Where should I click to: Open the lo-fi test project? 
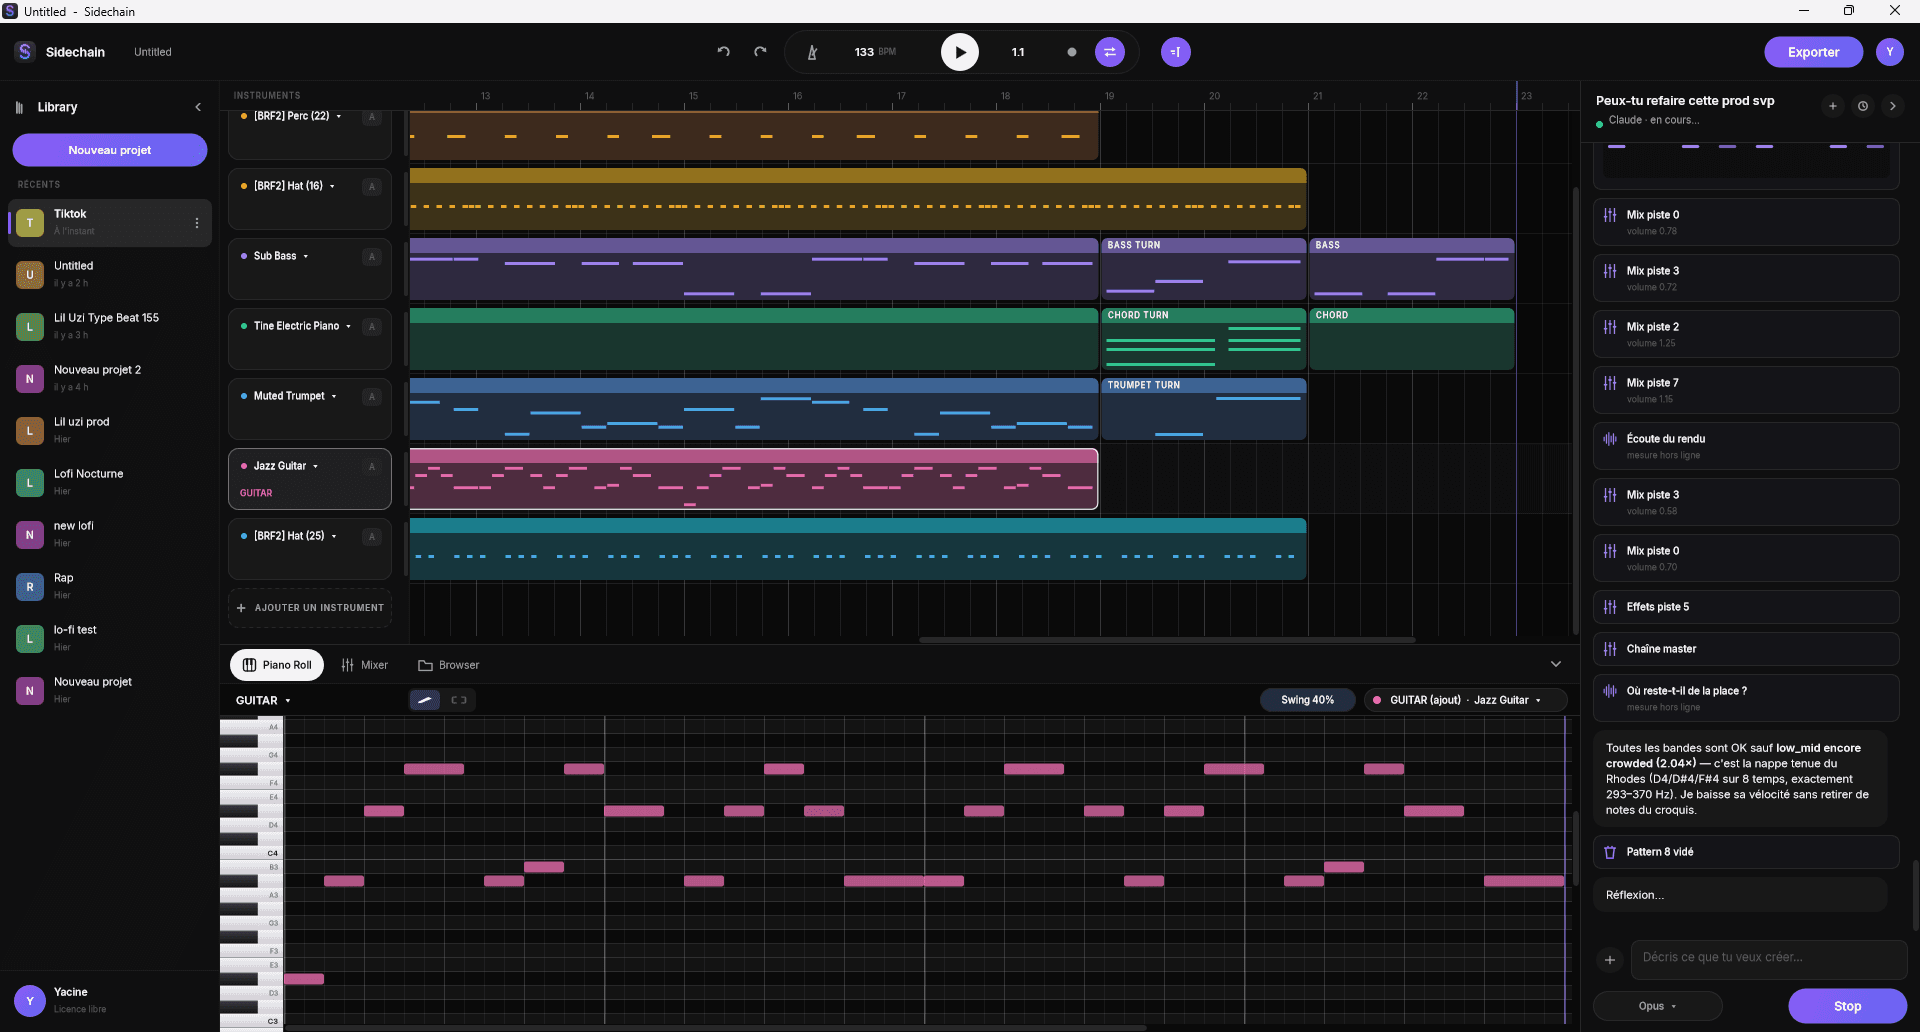pyautogui.click(x=110, y=638)
